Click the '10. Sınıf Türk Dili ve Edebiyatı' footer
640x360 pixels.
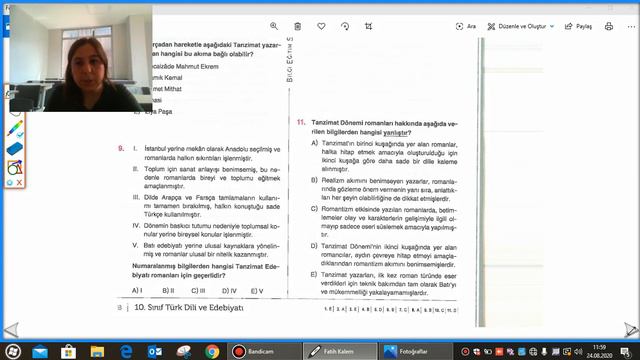pos(189,307)
